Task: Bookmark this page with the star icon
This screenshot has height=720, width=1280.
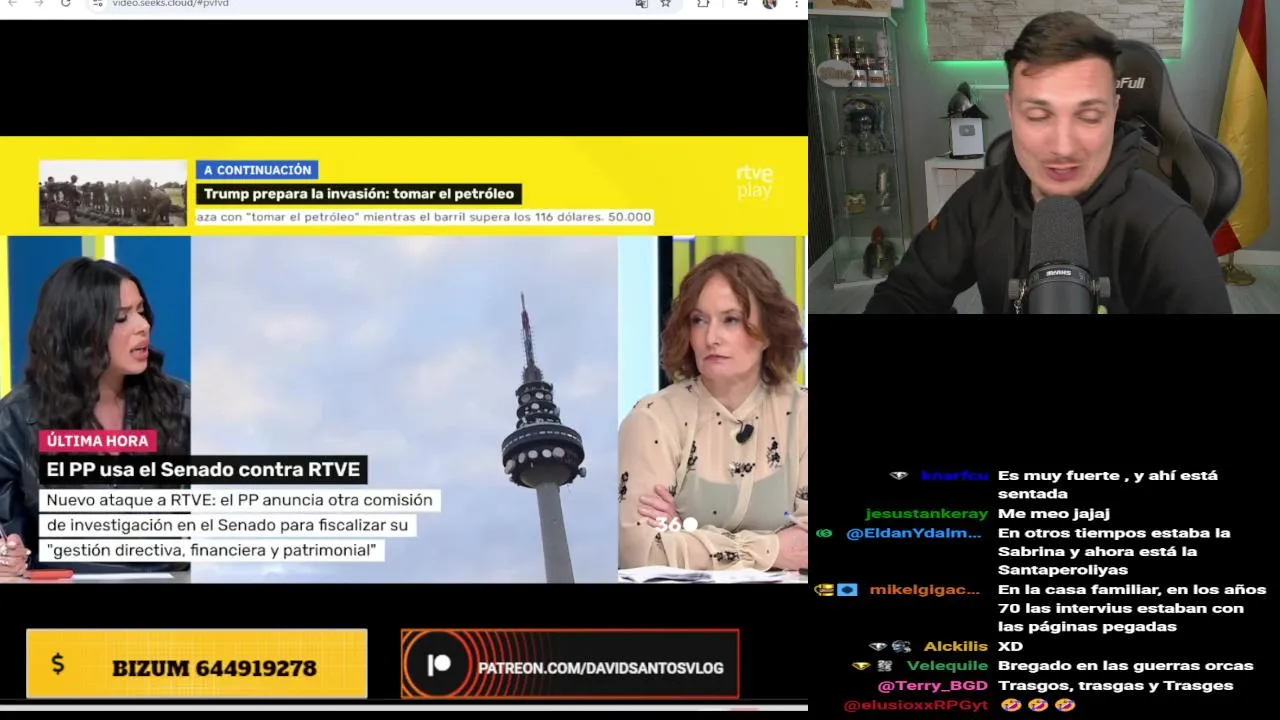Action: pyautogui.click(x=665, y=3)
